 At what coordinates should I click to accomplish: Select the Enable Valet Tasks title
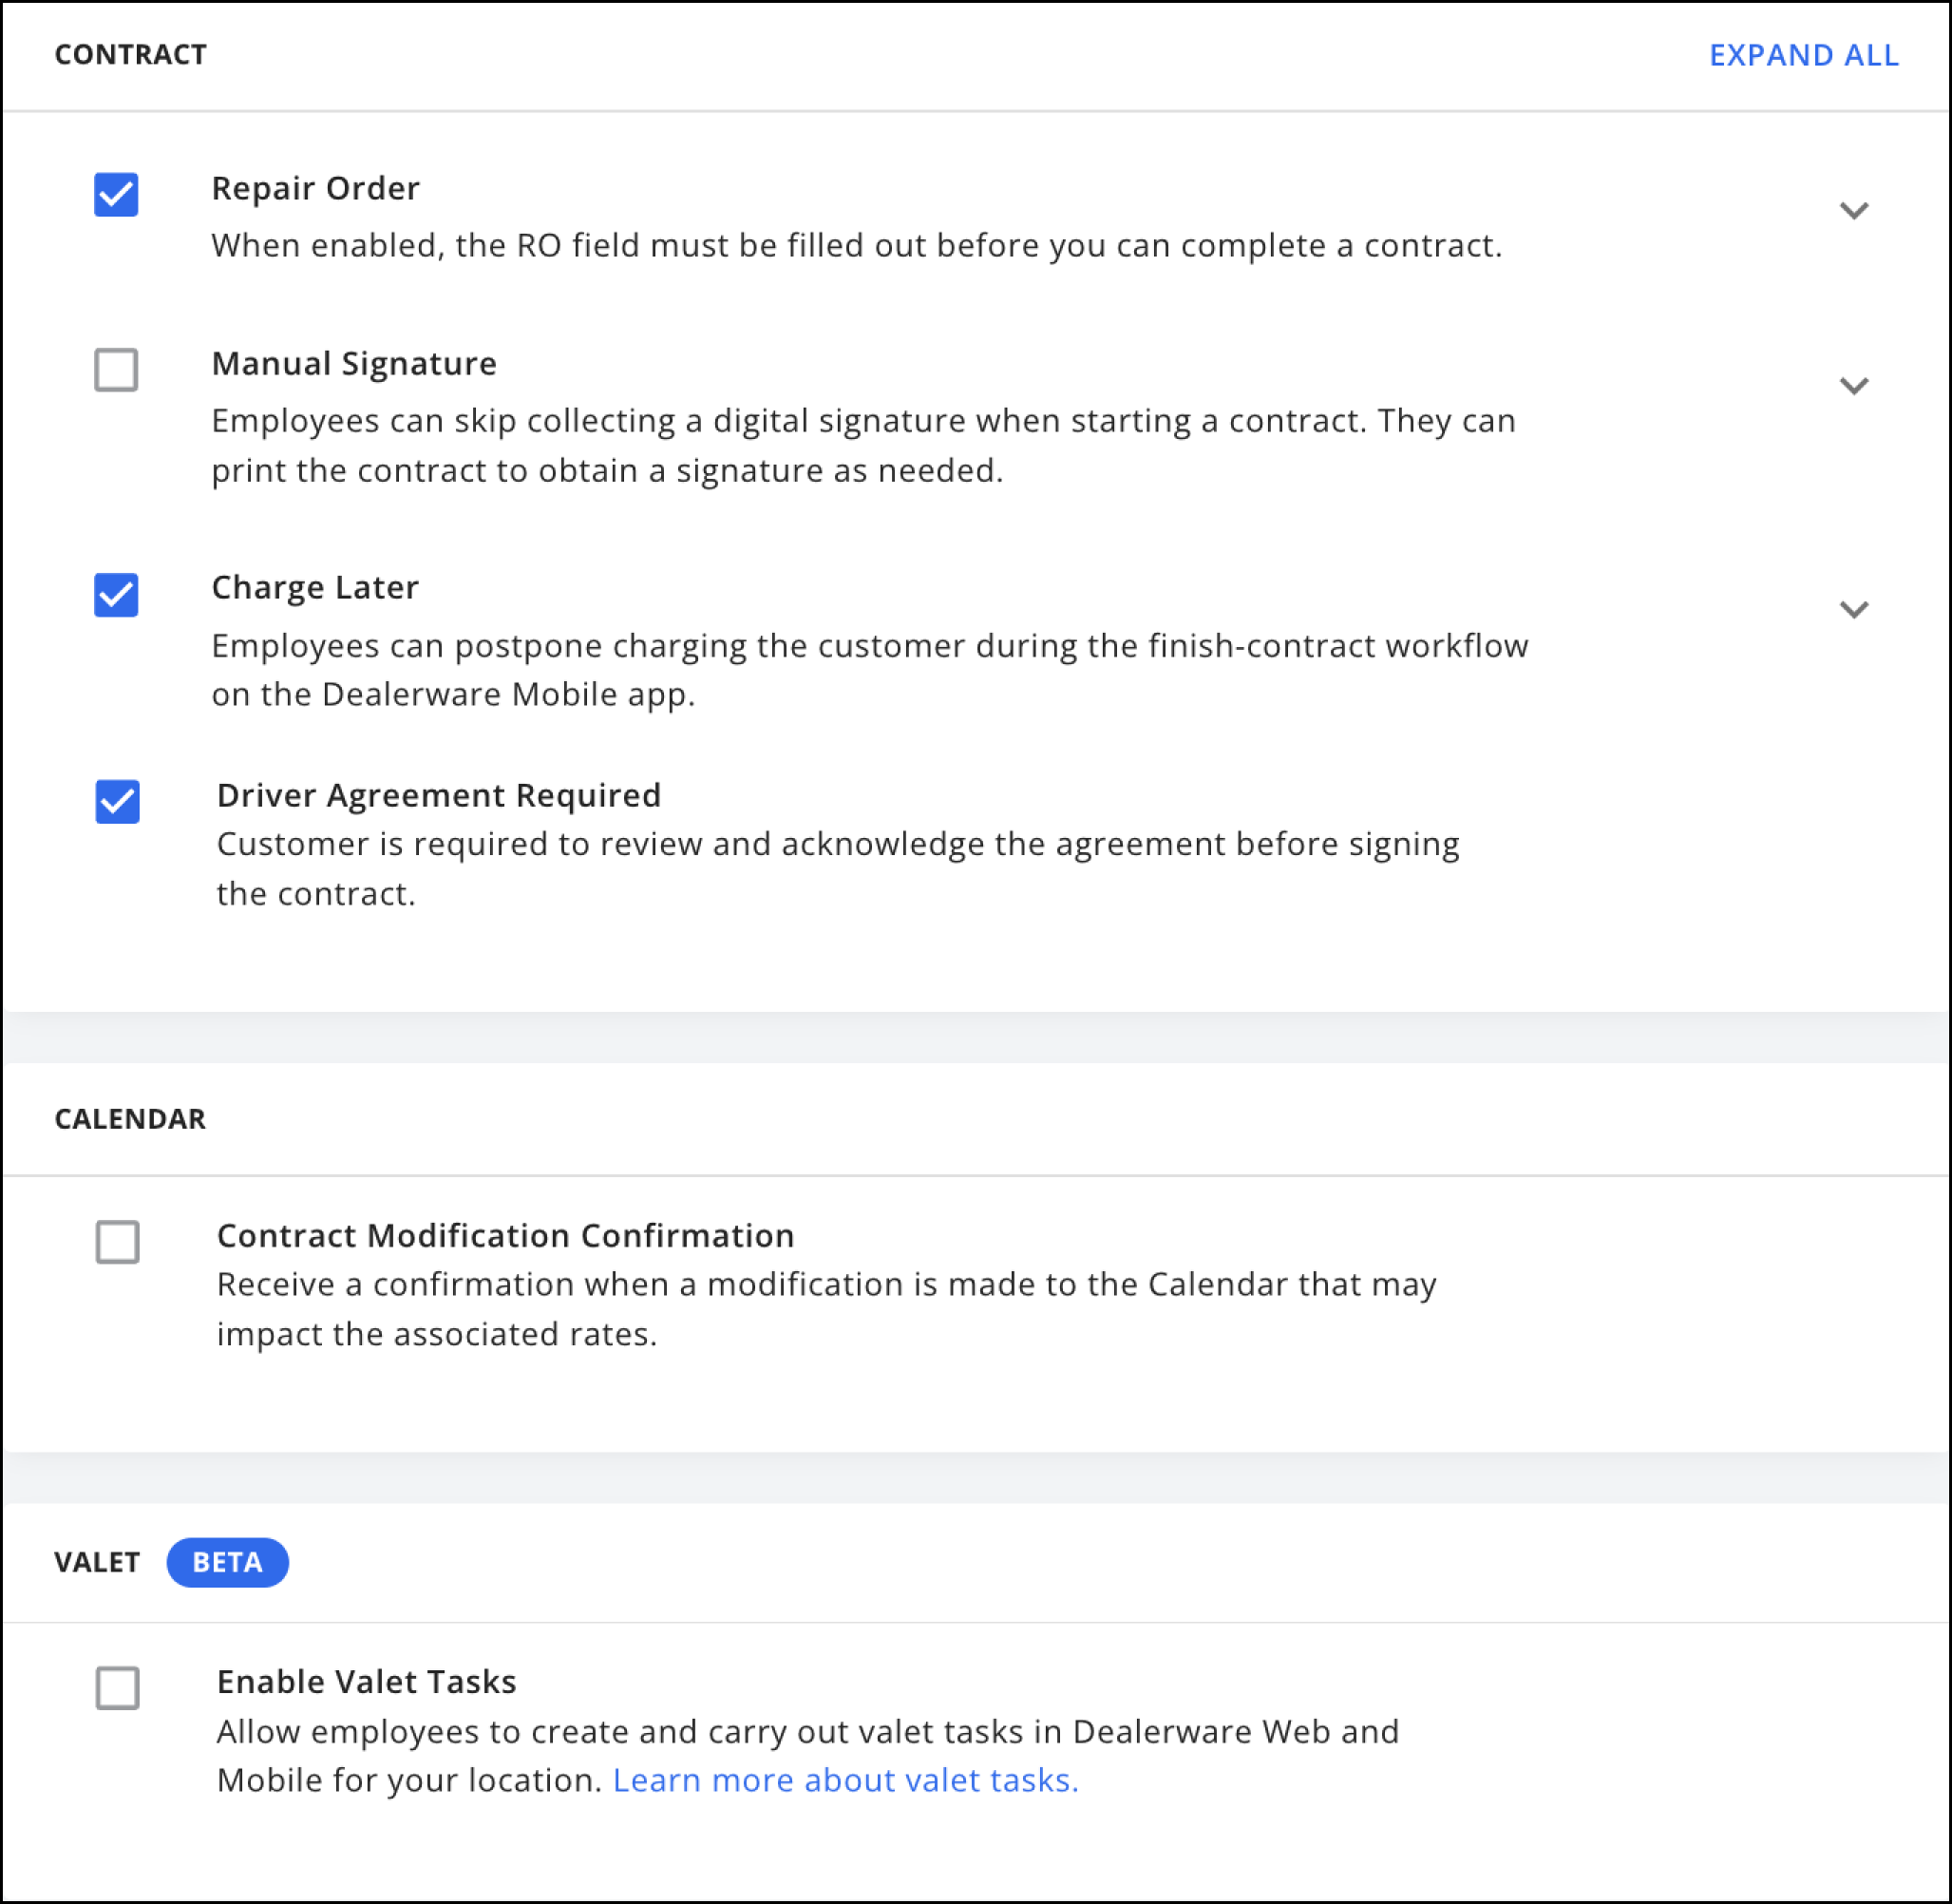point(367,1682)
